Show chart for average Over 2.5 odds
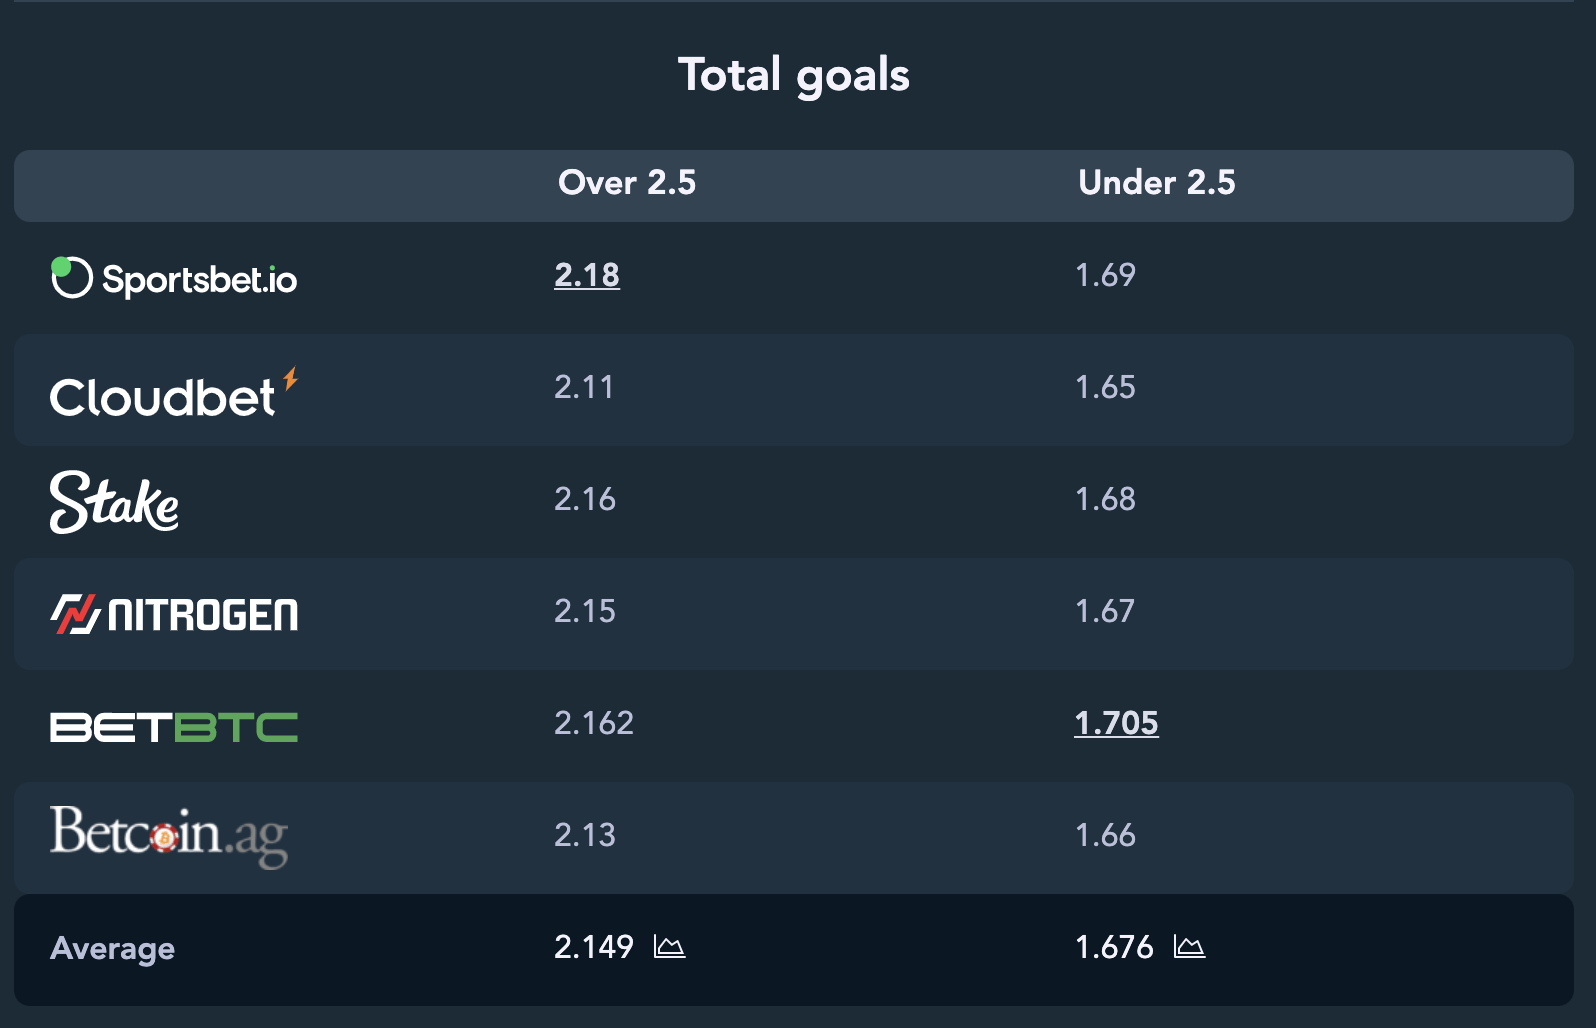The width and height of the screenshot is (1596, 1028). coord(669,946)
